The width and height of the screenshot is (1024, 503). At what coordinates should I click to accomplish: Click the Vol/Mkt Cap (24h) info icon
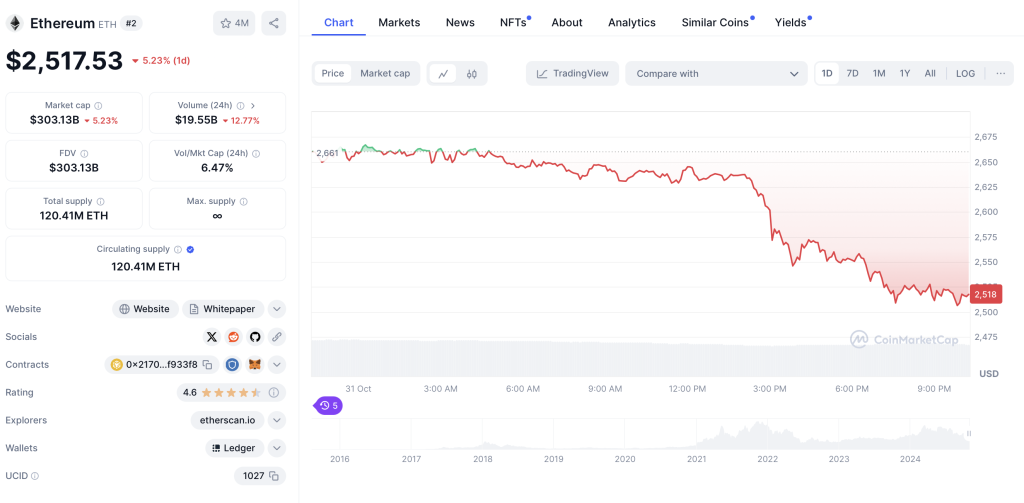[256, 154]
